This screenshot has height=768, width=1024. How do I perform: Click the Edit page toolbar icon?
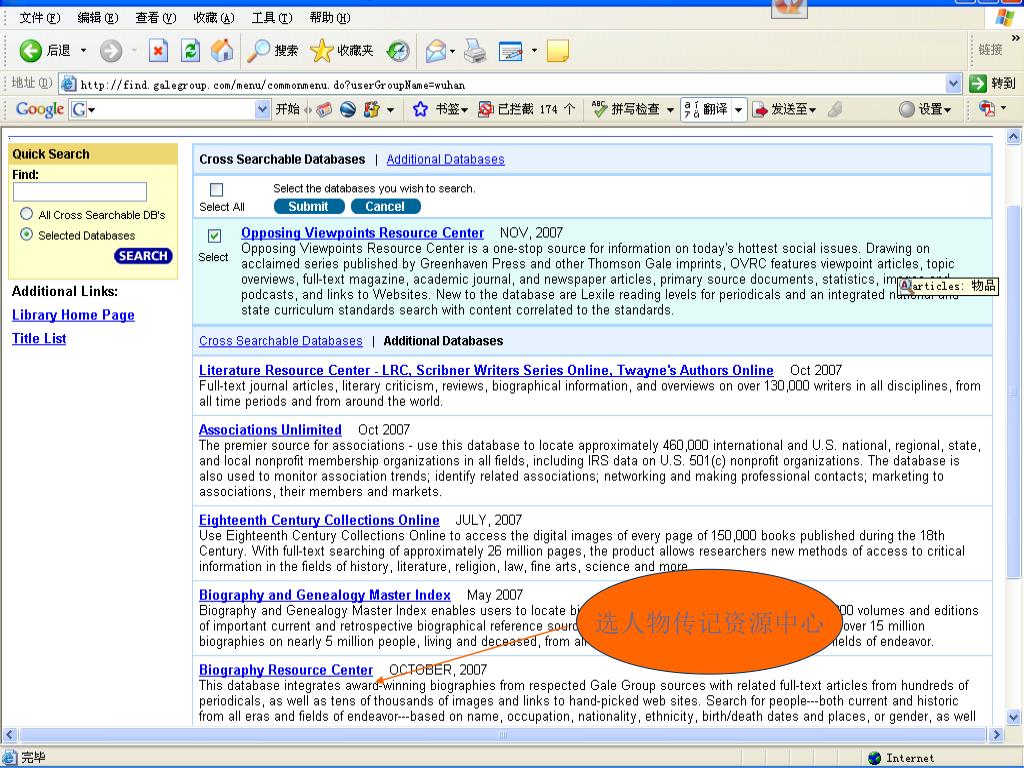coord(511,50)
